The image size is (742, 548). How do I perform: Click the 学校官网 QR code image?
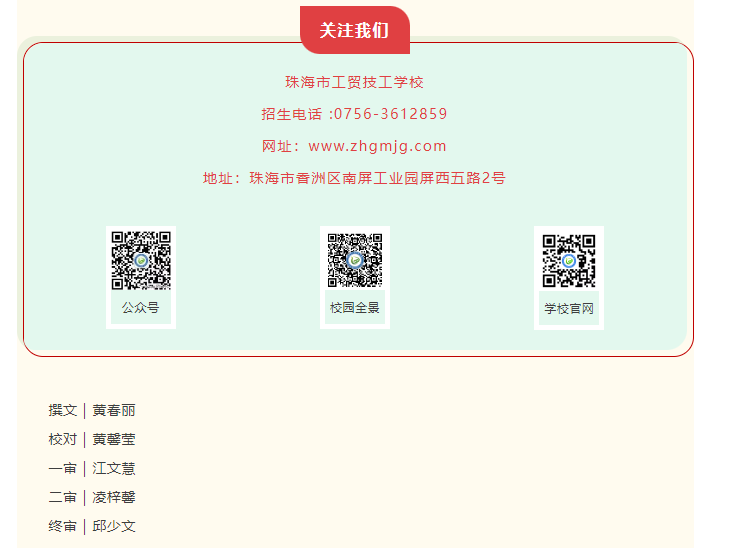click(569, 260)
